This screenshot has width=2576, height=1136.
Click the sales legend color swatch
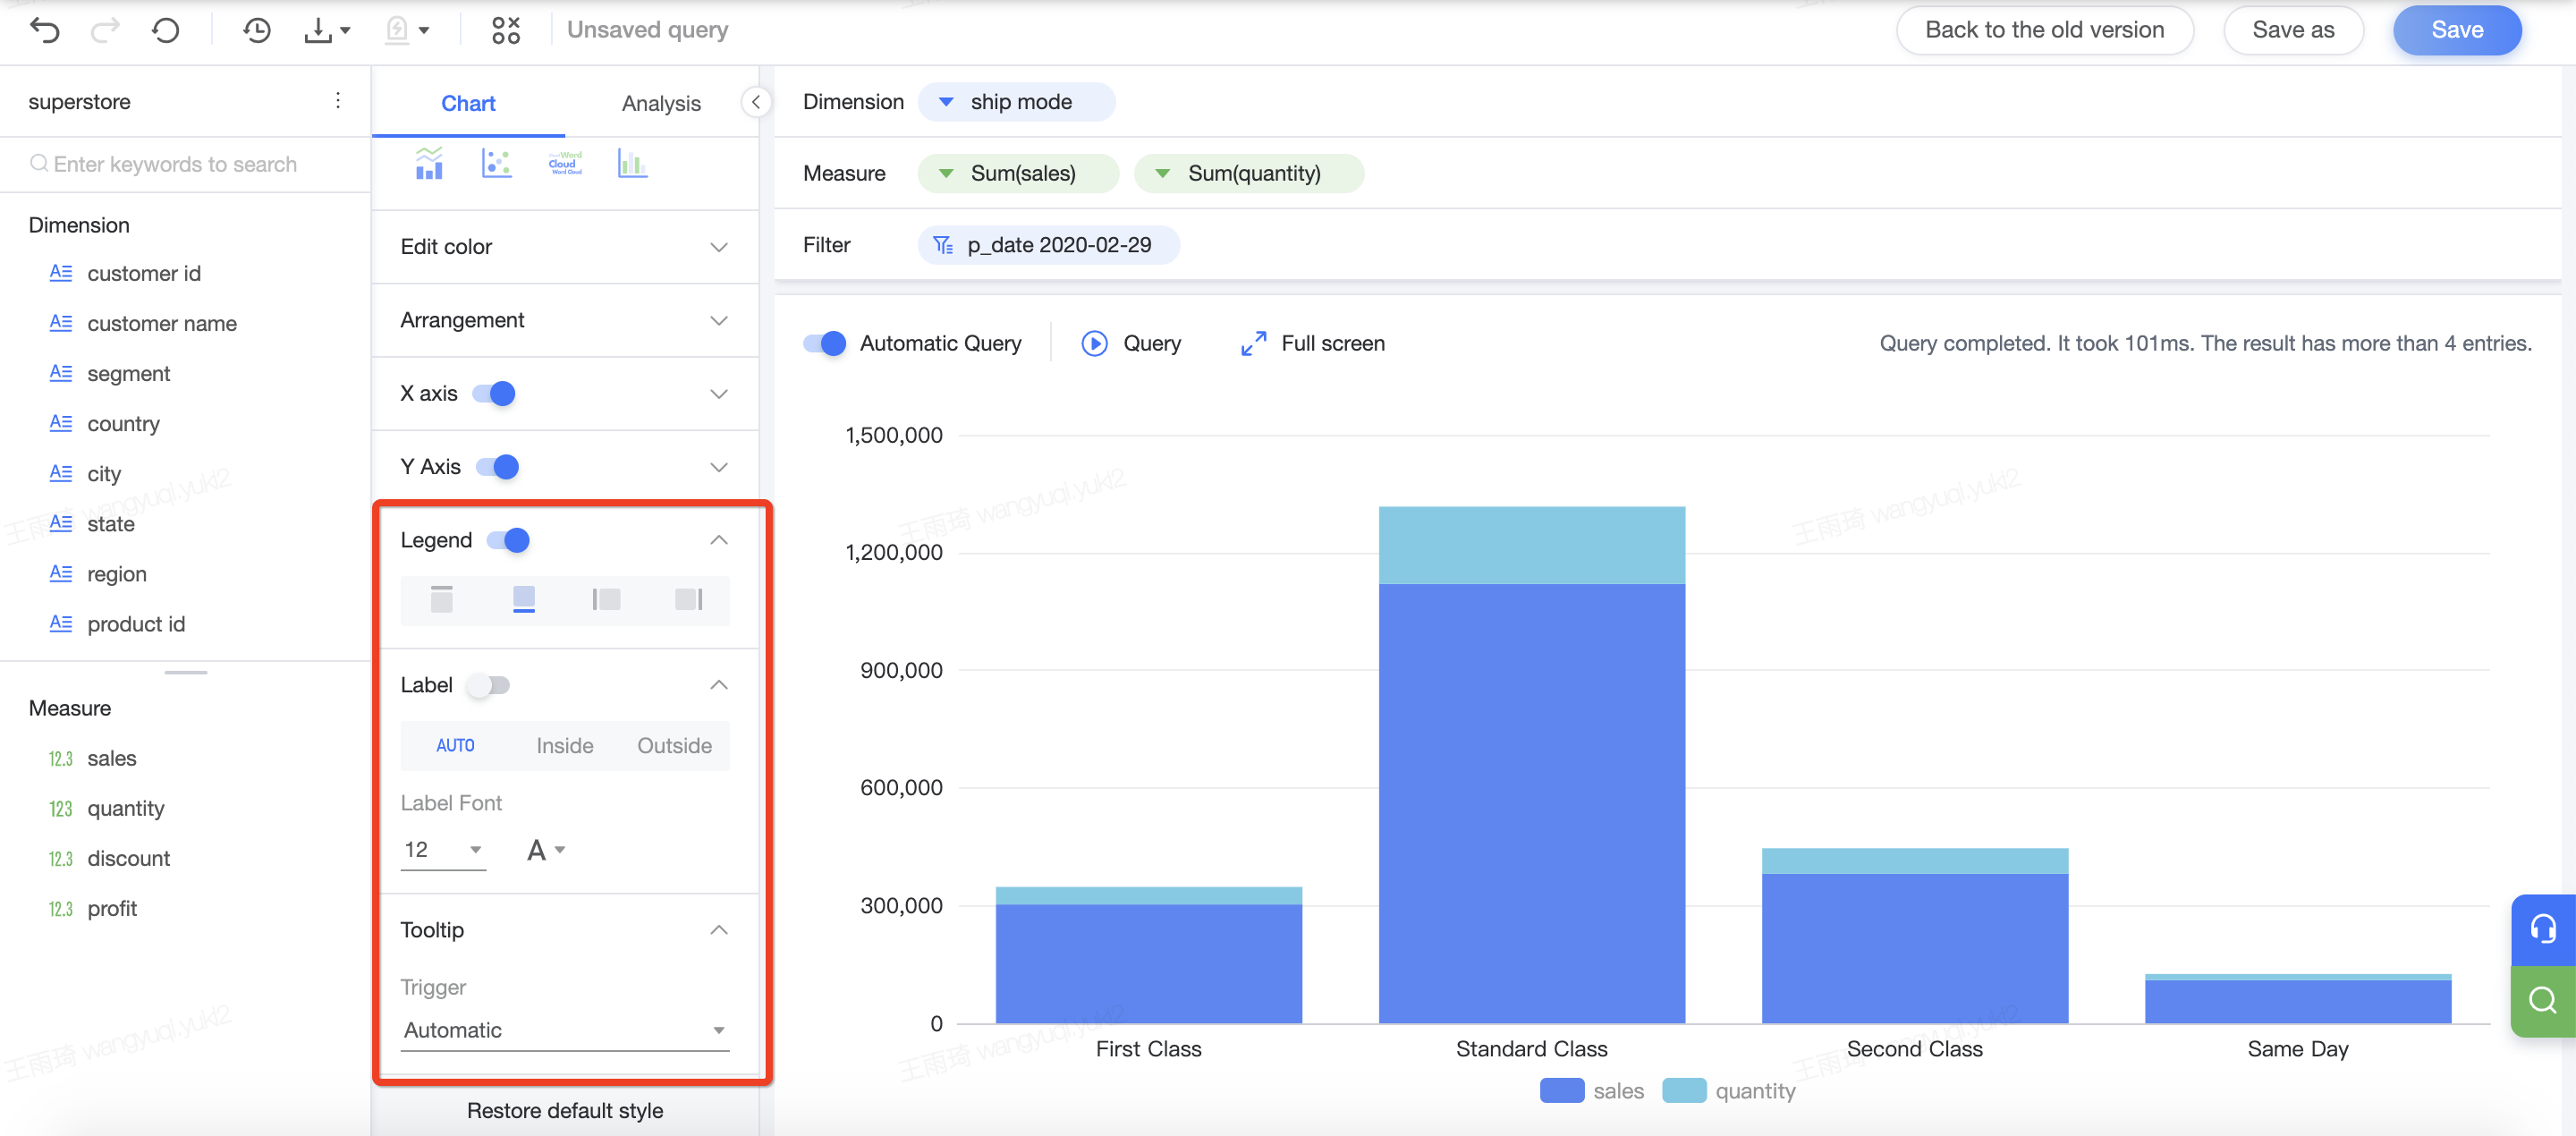[1562, 1091]
